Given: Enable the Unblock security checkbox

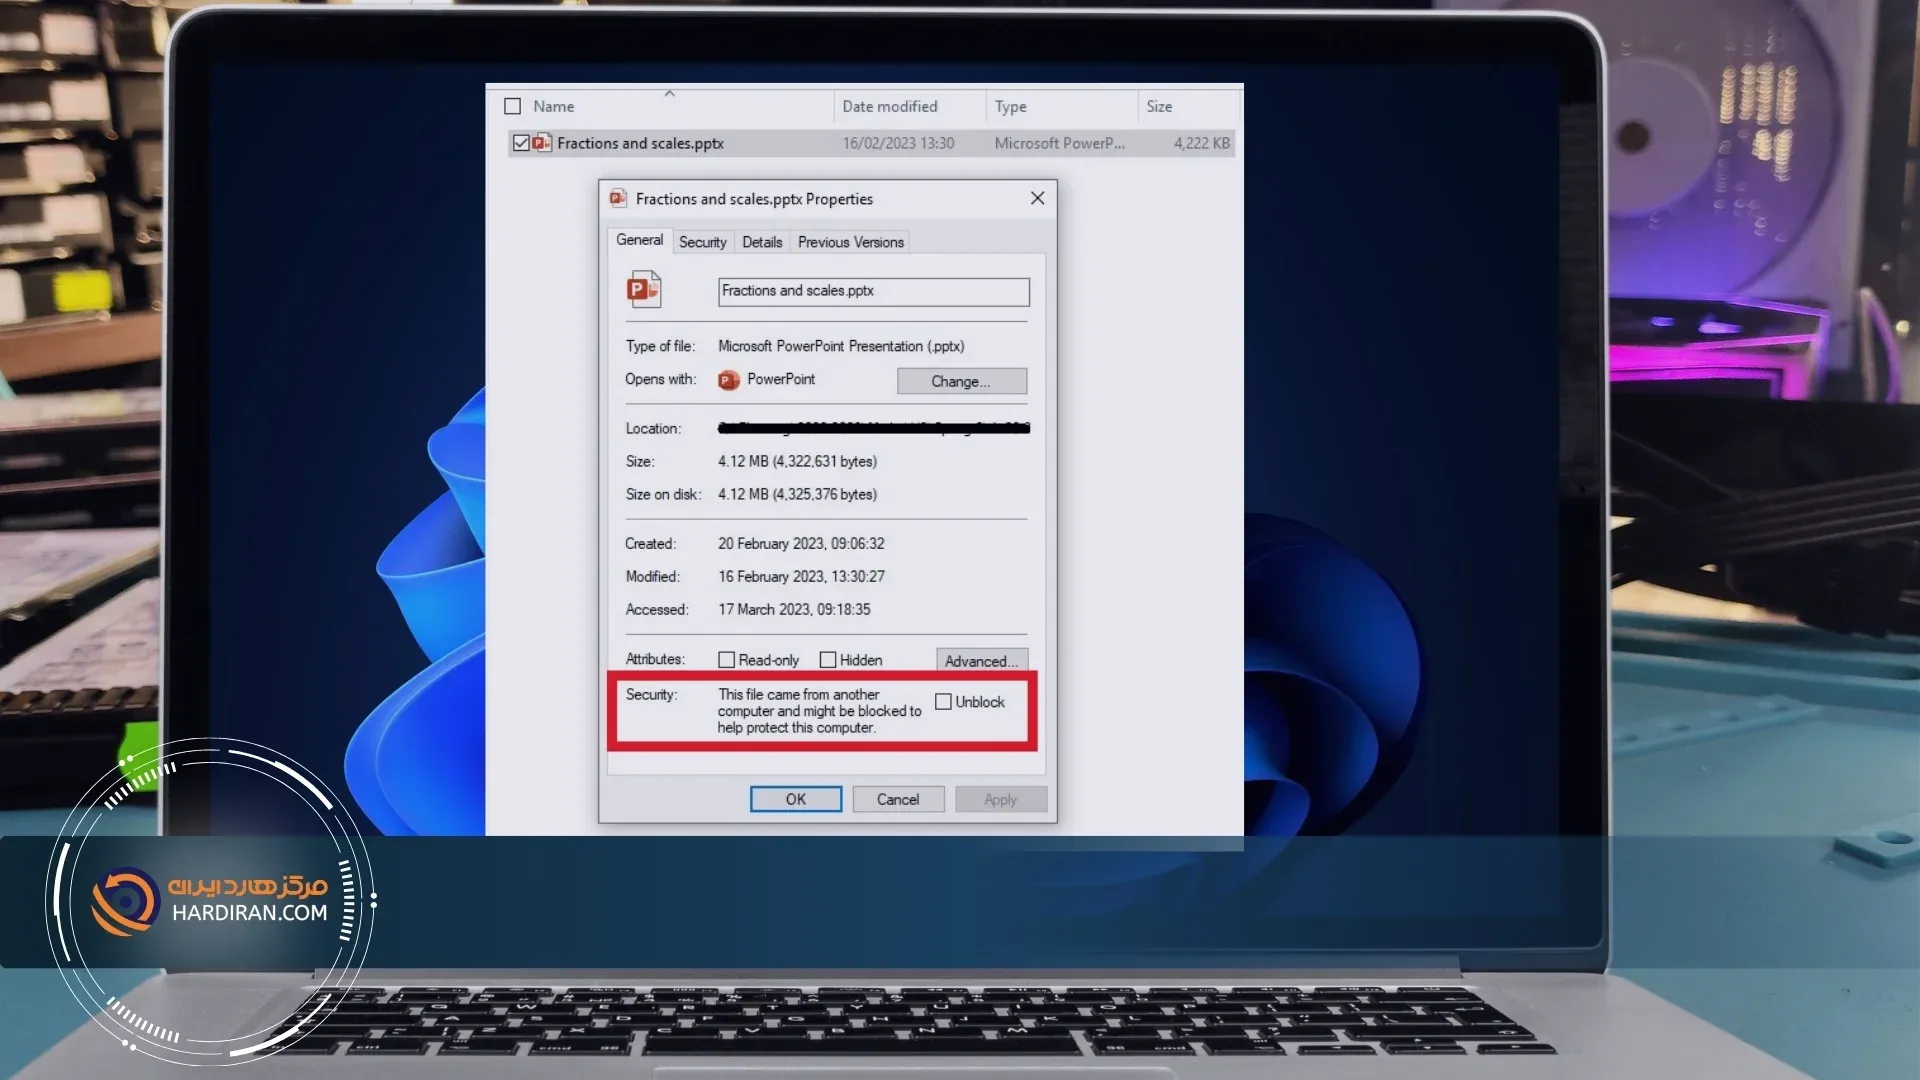Looking at the screenshot, I should pos(943,701).
